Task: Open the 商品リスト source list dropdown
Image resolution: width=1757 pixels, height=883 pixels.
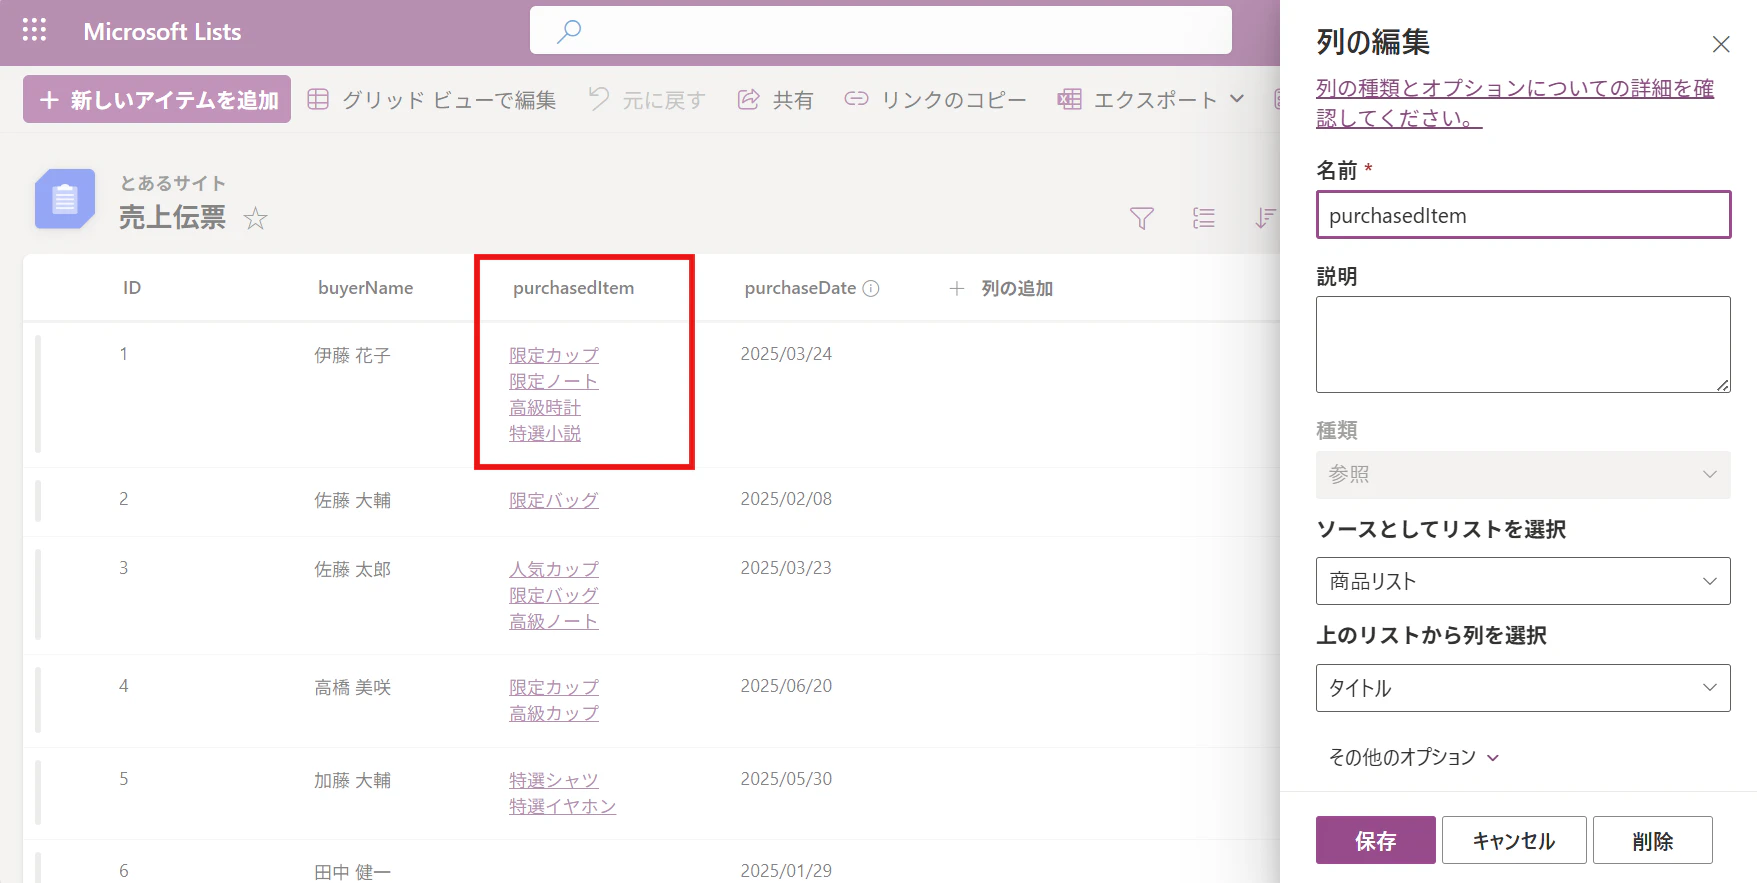Action: click(1523, 581)
